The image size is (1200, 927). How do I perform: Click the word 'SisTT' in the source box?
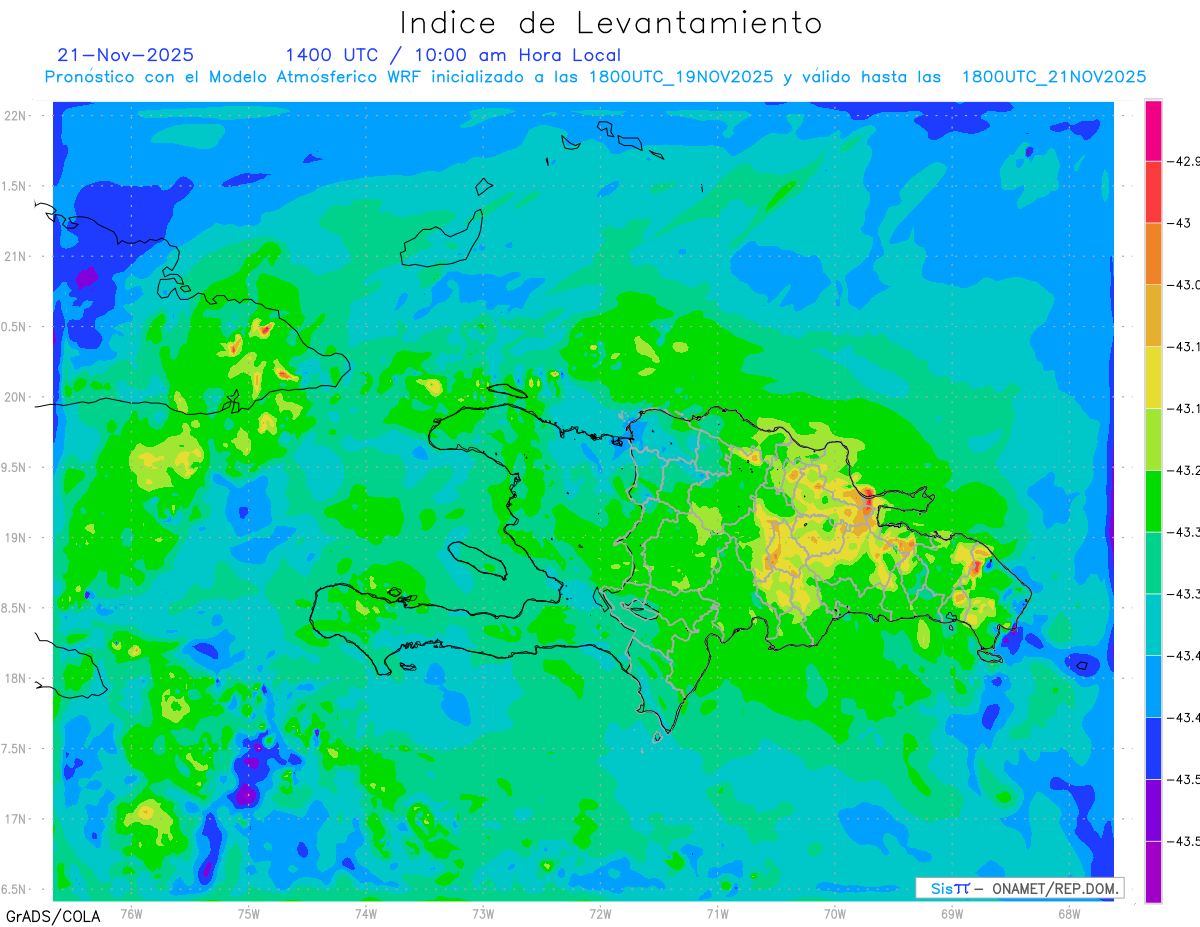950,888
